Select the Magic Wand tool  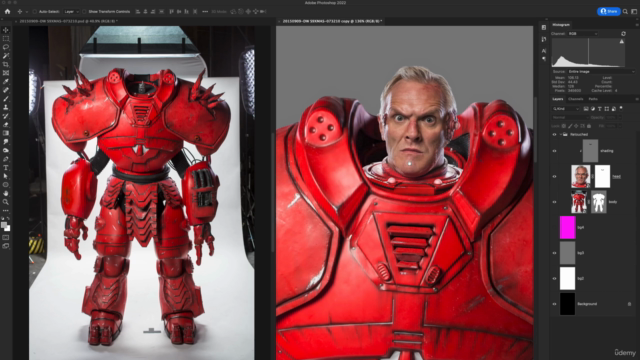[x=6, y=56]
